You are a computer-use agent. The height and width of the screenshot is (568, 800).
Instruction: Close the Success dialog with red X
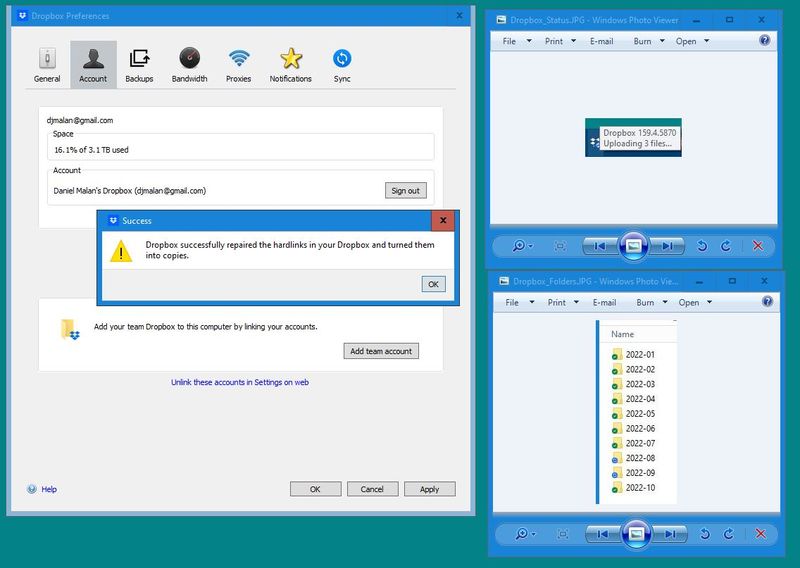pos(443,220)
